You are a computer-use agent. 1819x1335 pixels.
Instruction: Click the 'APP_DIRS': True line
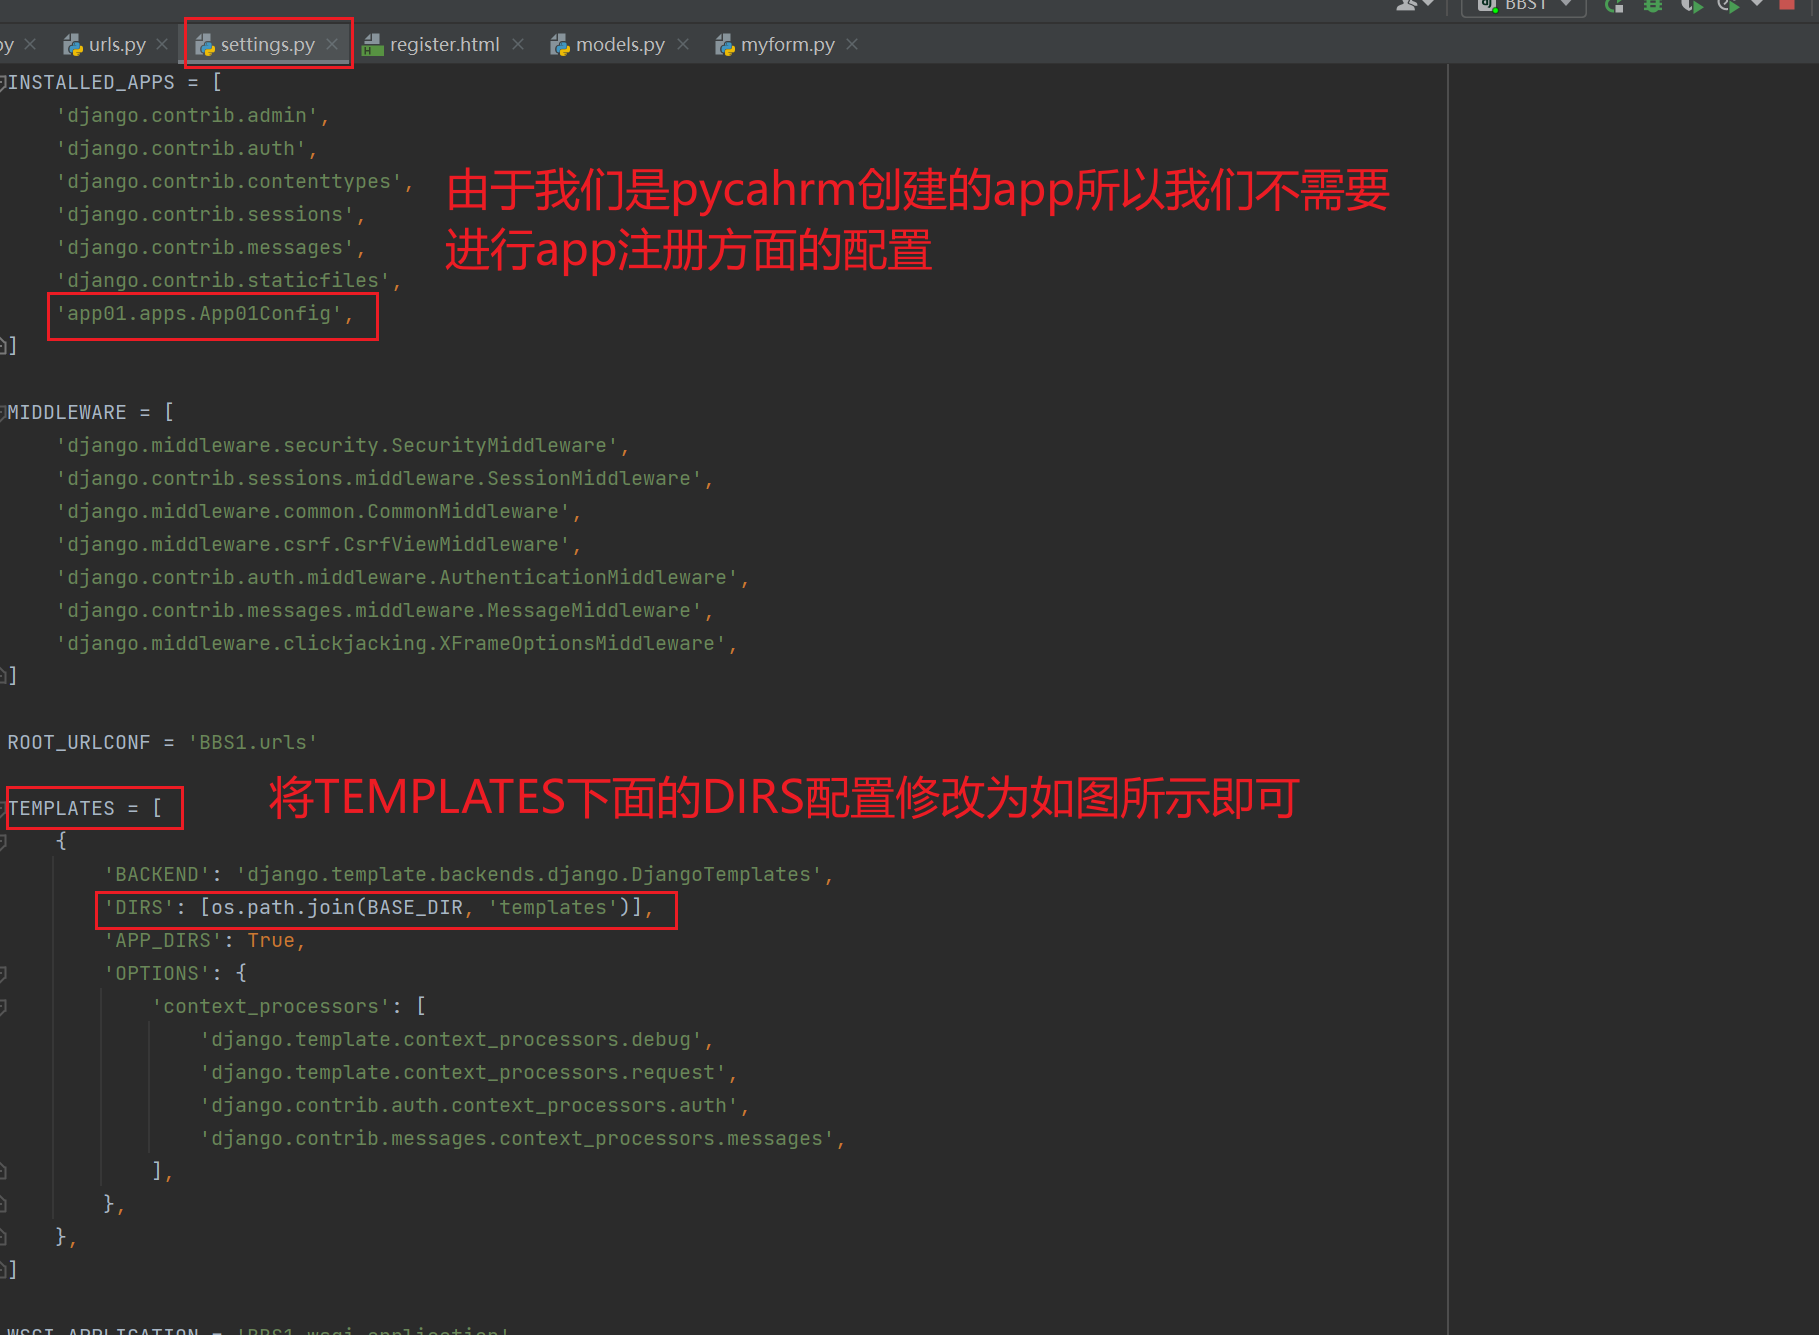(204, 940)
